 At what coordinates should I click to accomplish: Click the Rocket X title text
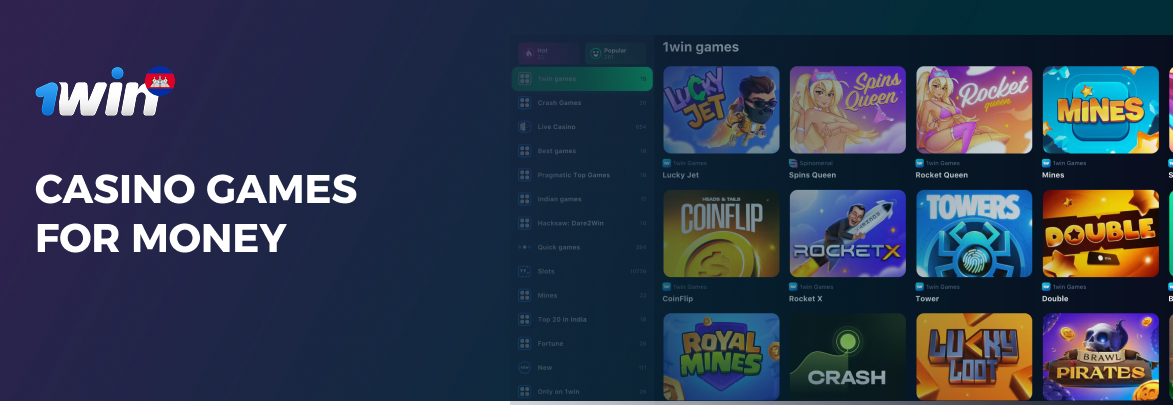click(806, 299)
